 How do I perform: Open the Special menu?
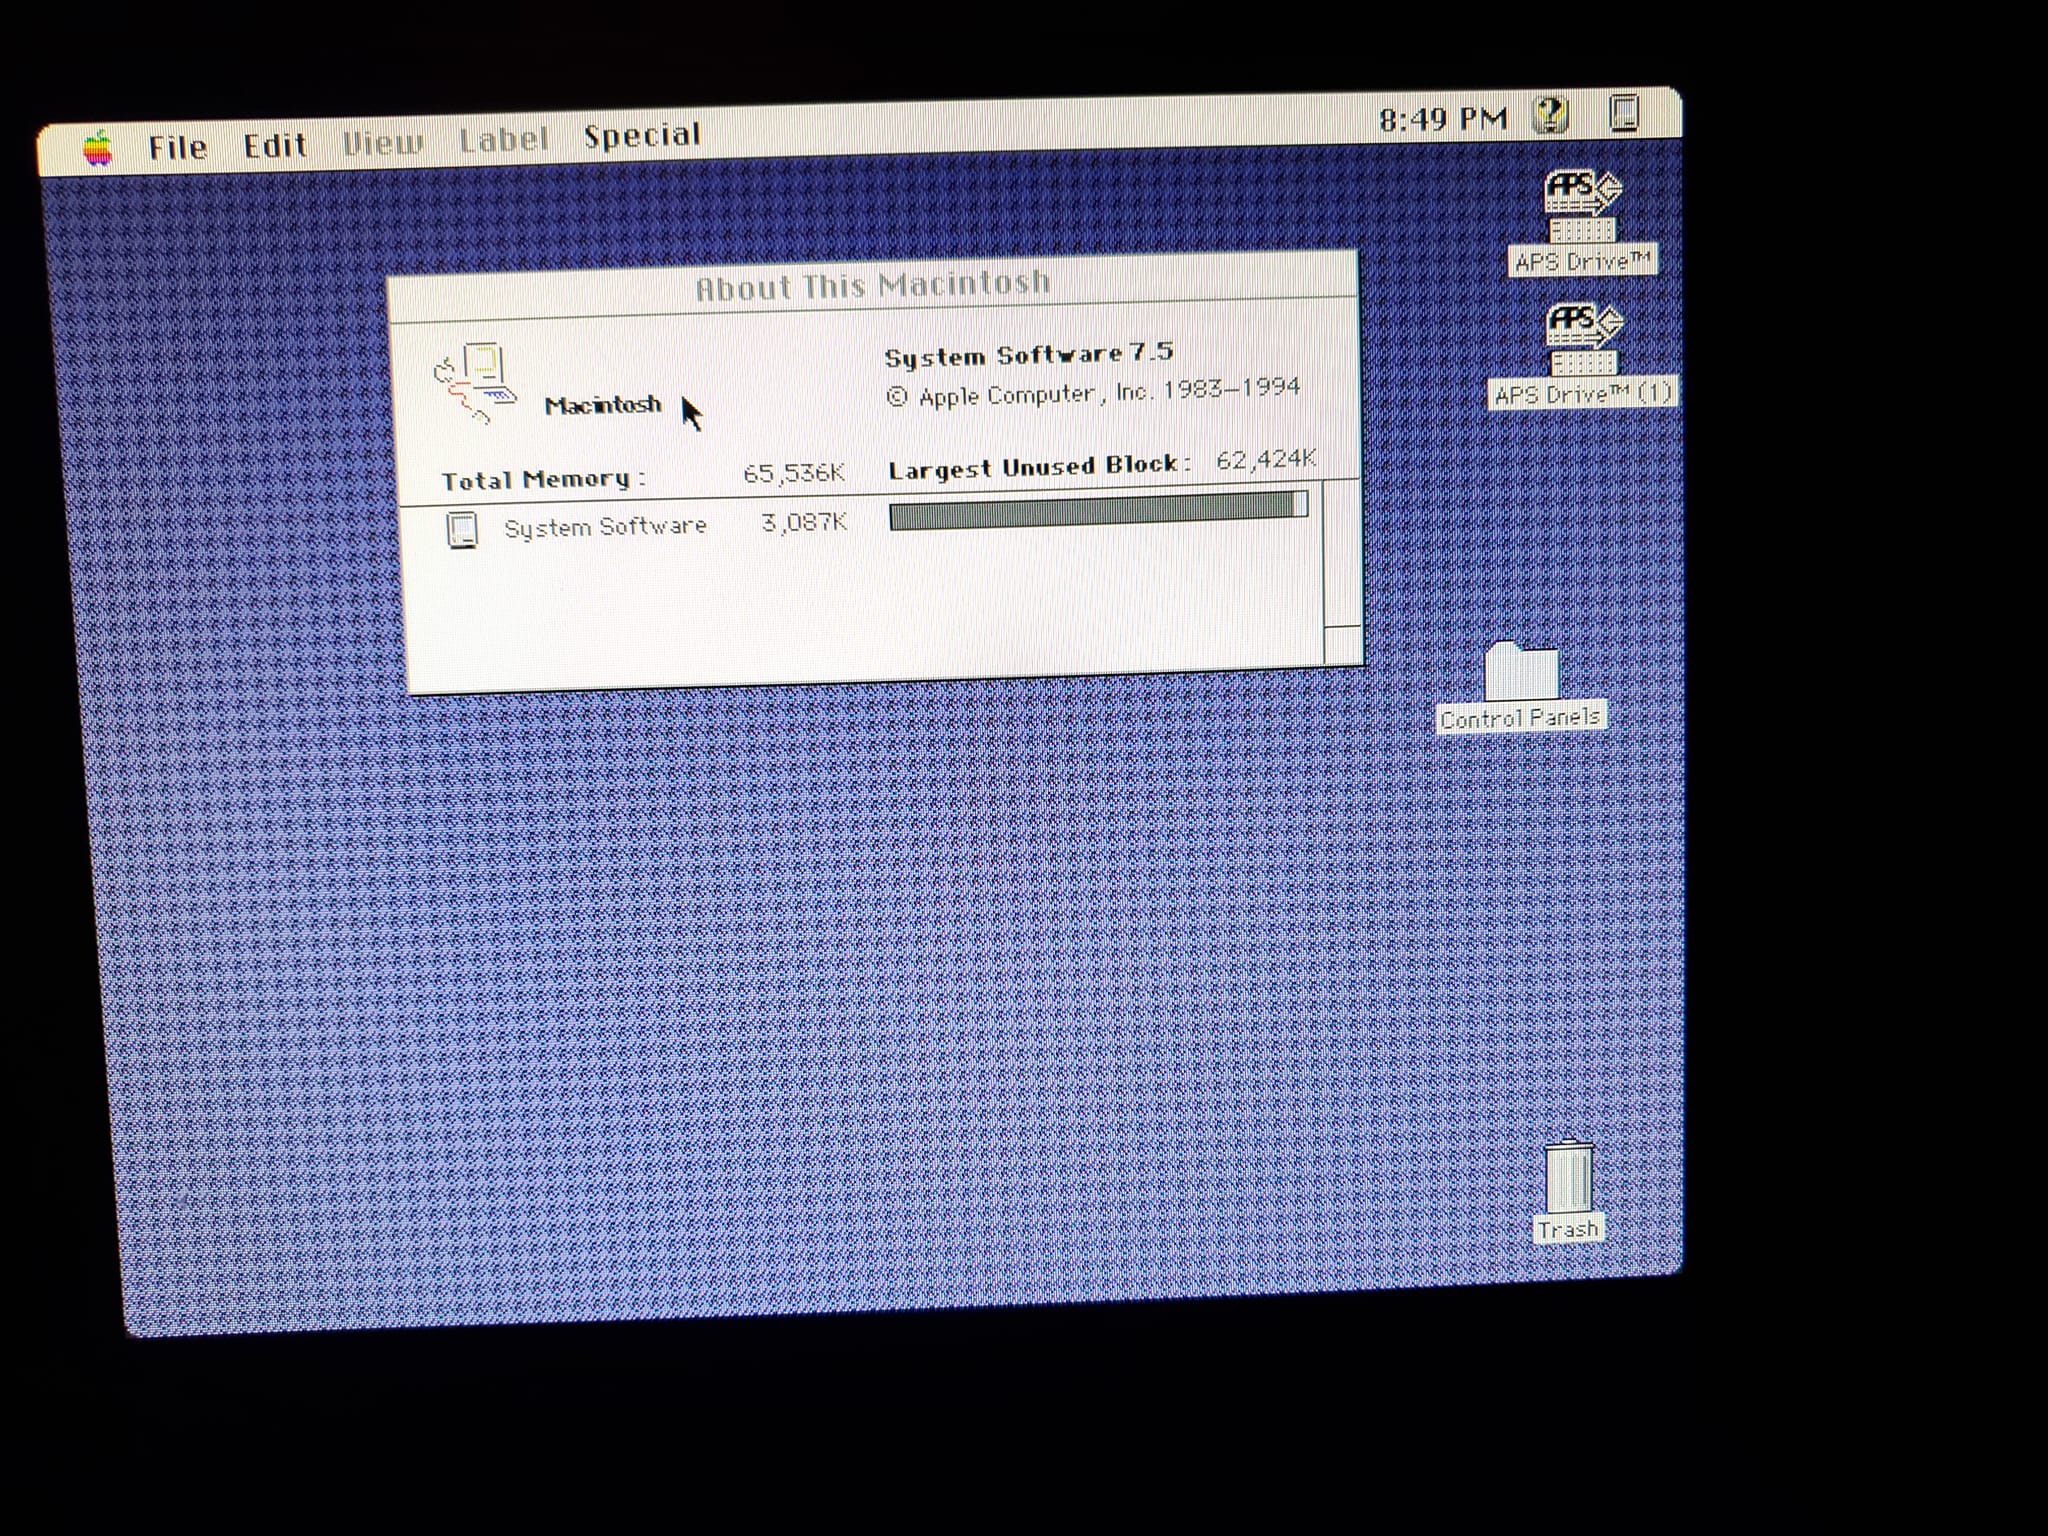pos(642,135)
